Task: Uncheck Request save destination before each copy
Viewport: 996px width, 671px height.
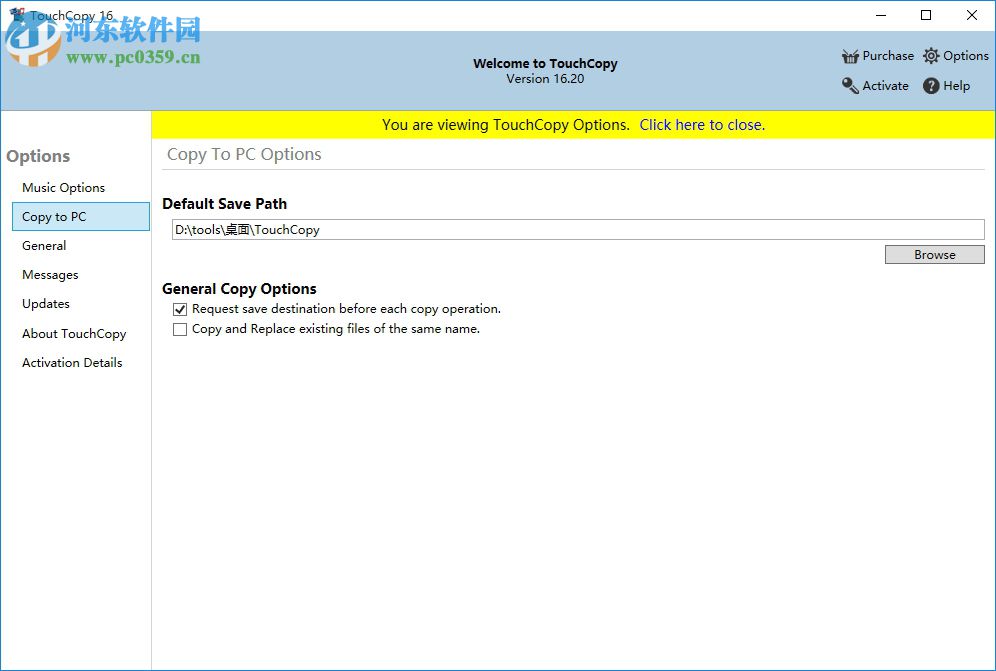Action: click(x=180, y=309)
